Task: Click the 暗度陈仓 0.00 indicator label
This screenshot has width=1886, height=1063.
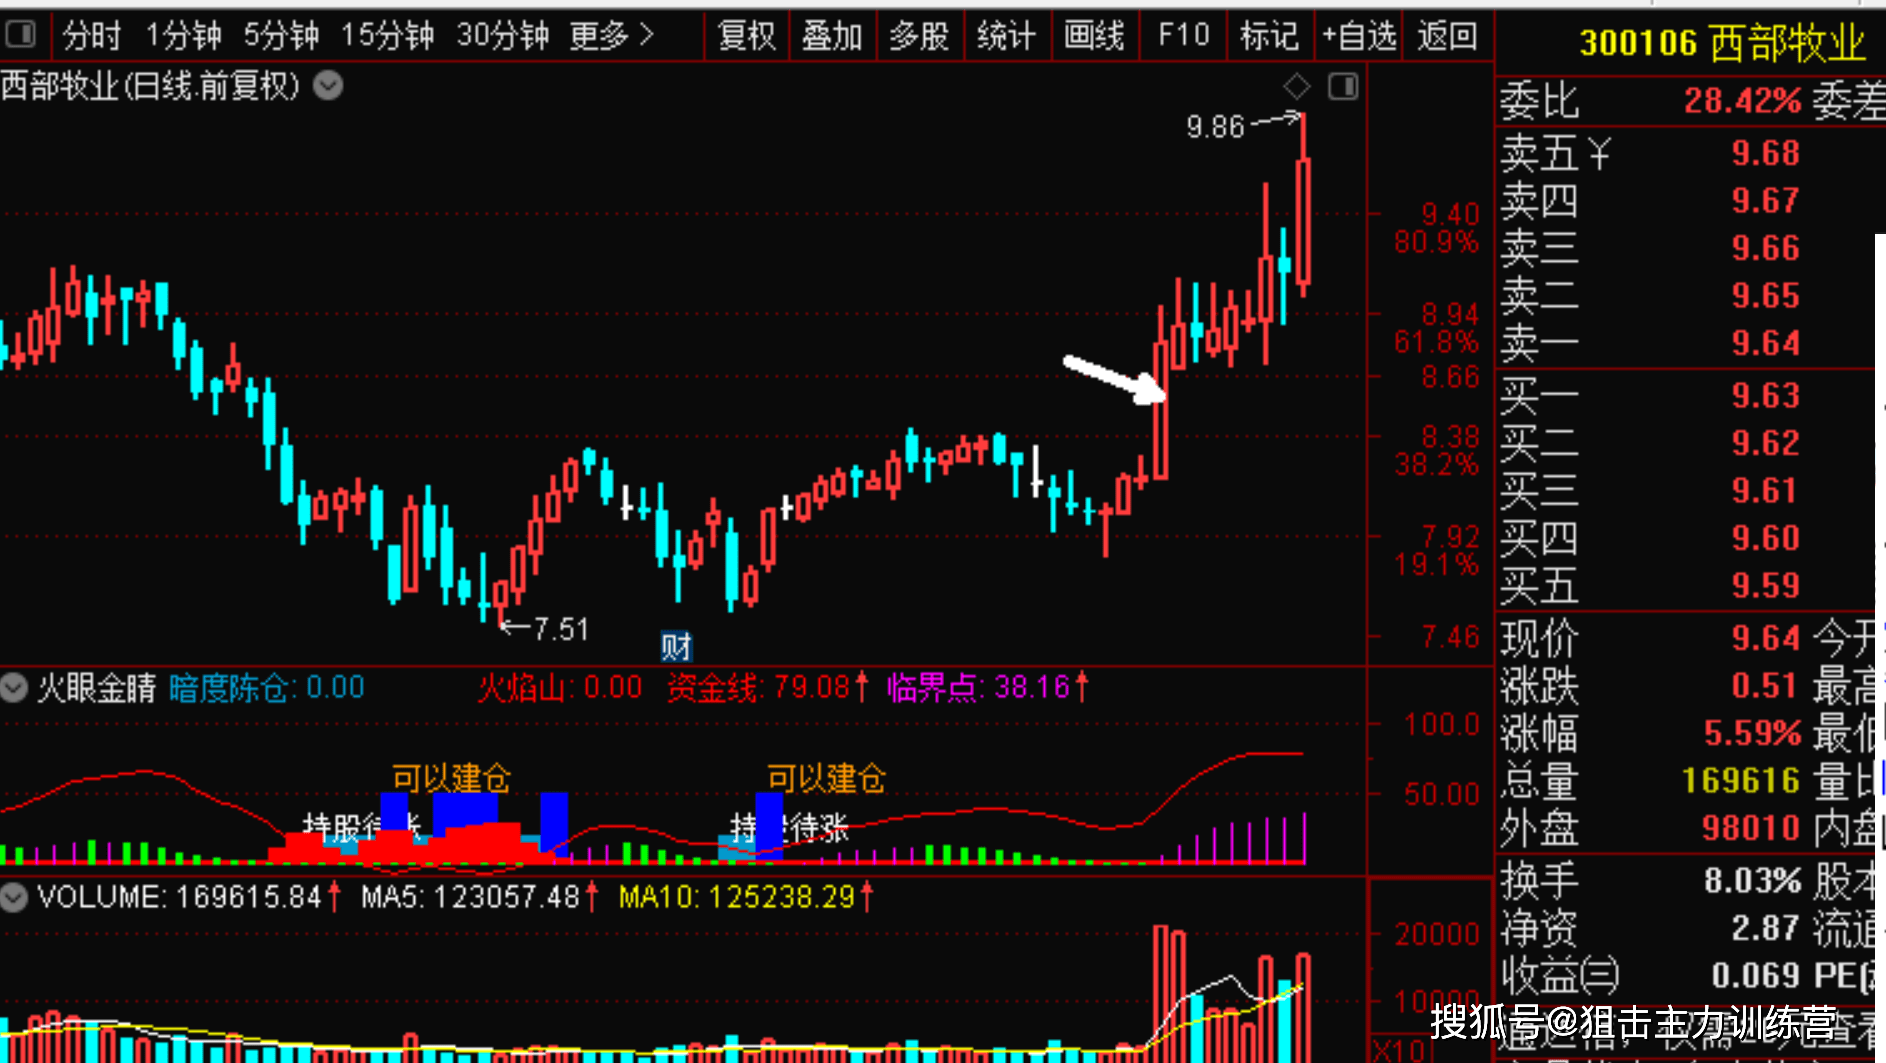Action: (267, 688)
